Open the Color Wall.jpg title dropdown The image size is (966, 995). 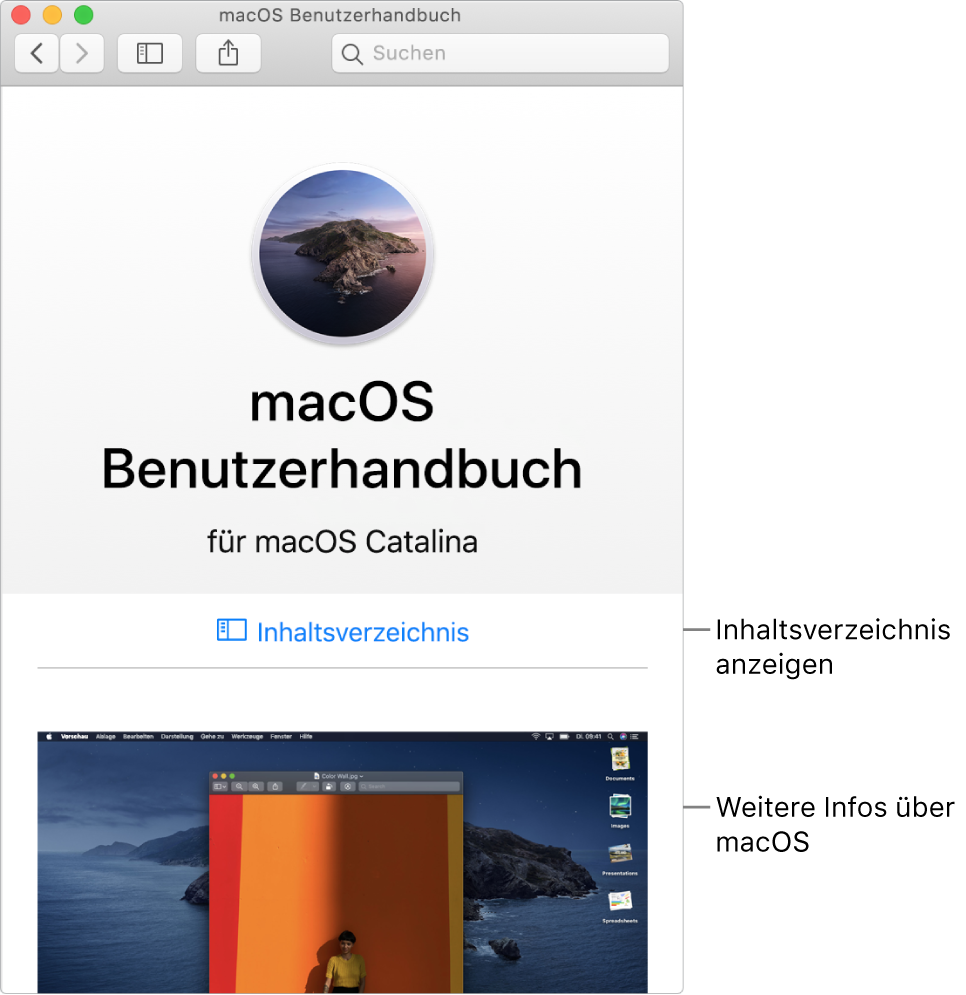coord(361,775)
